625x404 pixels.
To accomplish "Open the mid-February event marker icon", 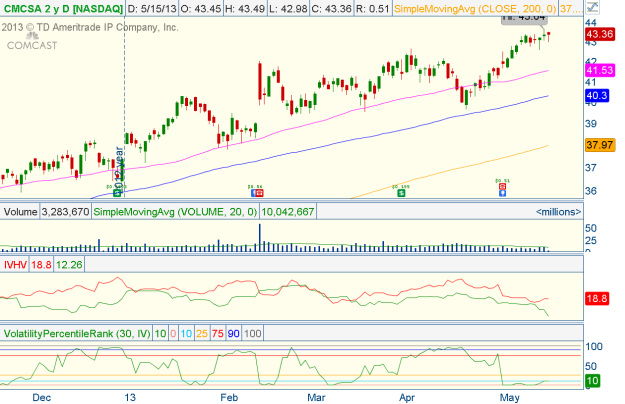I will point(254,190).
